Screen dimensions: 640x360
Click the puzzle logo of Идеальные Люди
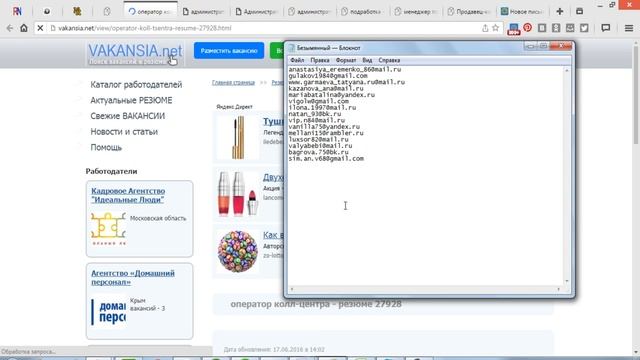(x=108, y=229)
